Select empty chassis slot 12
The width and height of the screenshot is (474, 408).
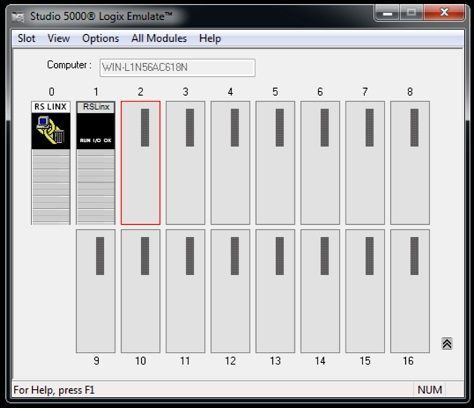click(230, 291)
